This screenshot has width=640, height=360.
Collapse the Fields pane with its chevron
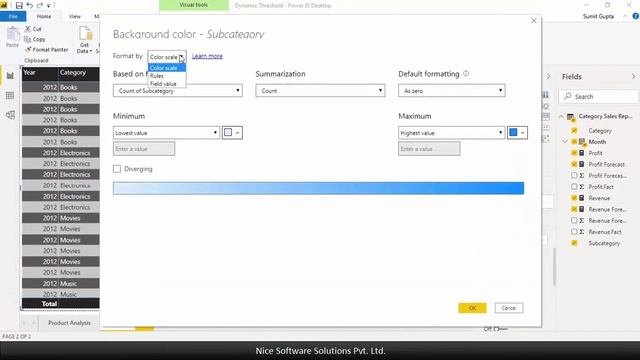pyautogui.click(x=633, y=76)
